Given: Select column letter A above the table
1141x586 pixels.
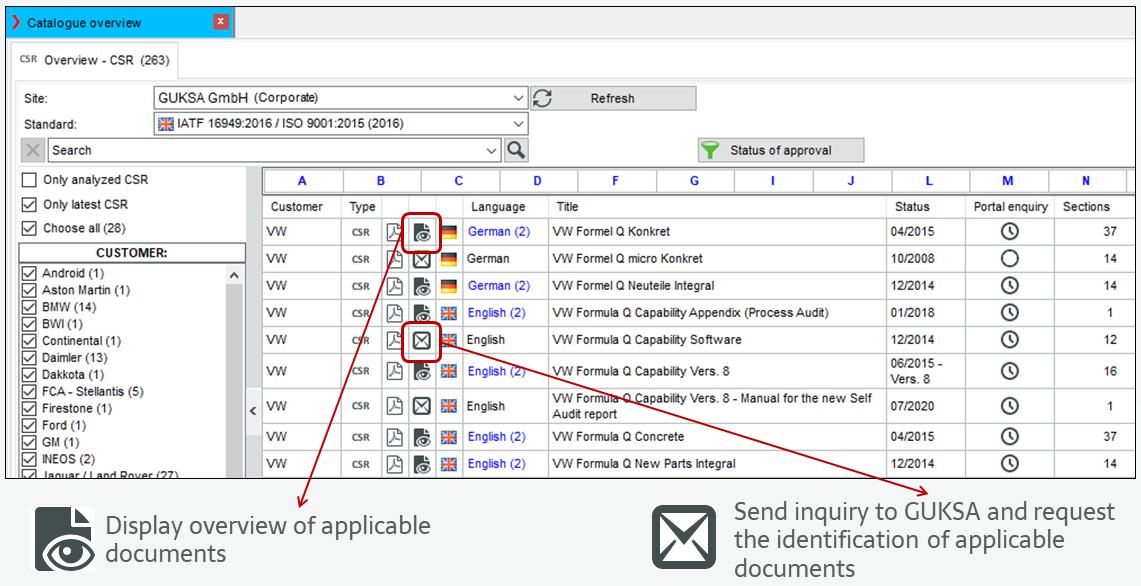Looking at the screenshot, I should pyautogui.click(x=302, y=181).
